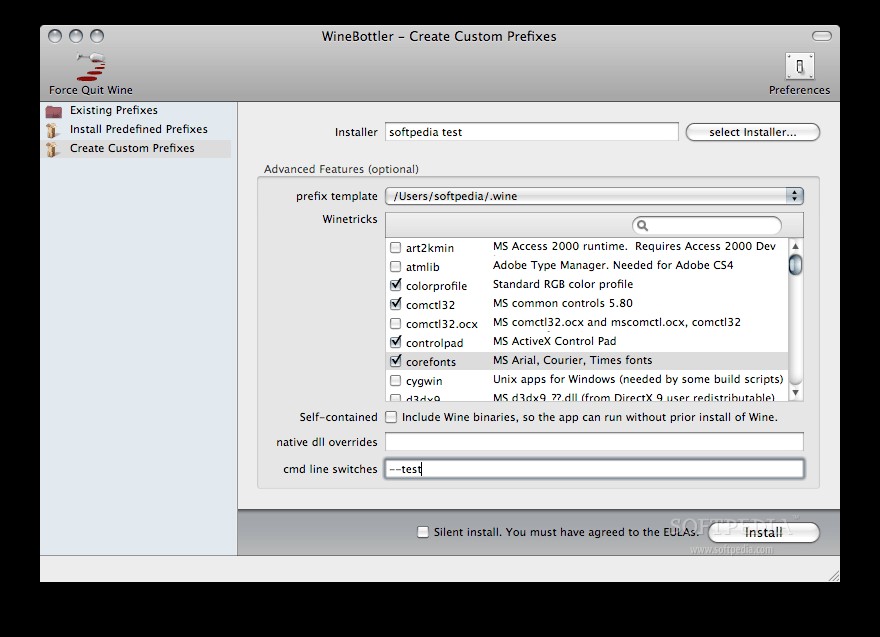Select Create Custom Prefixes in the sidebar
Image resolution: width=880 pixels, height=637 pixels.
(132, 148)
